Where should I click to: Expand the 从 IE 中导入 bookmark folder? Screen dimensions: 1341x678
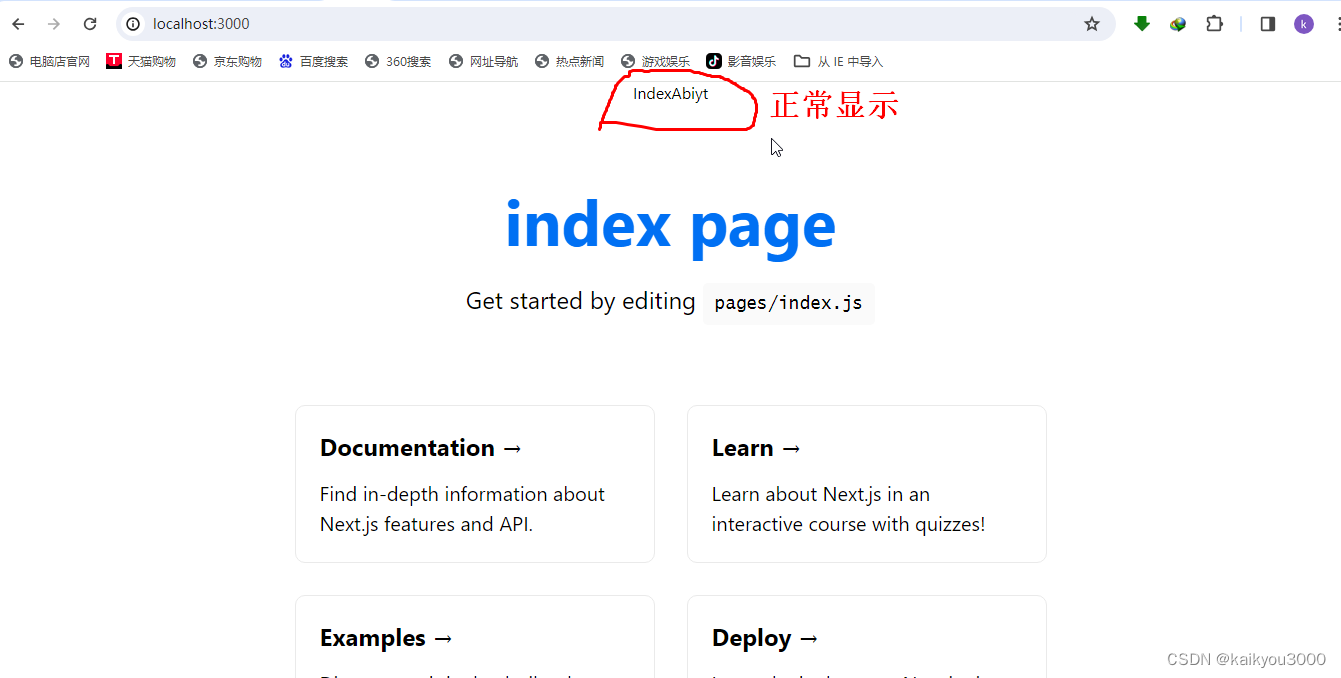coord(838,60)
